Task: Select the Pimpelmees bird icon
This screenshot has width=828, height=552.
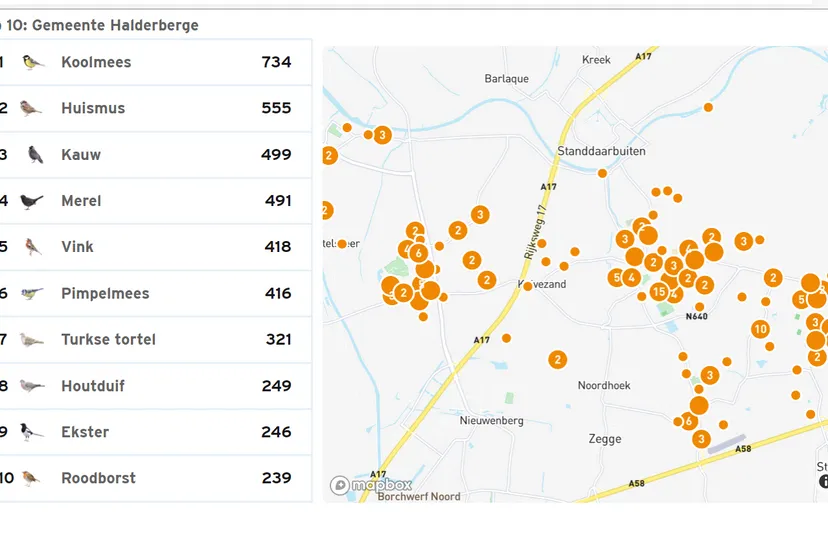Action: pyautogui.click(x=32, y=294)
